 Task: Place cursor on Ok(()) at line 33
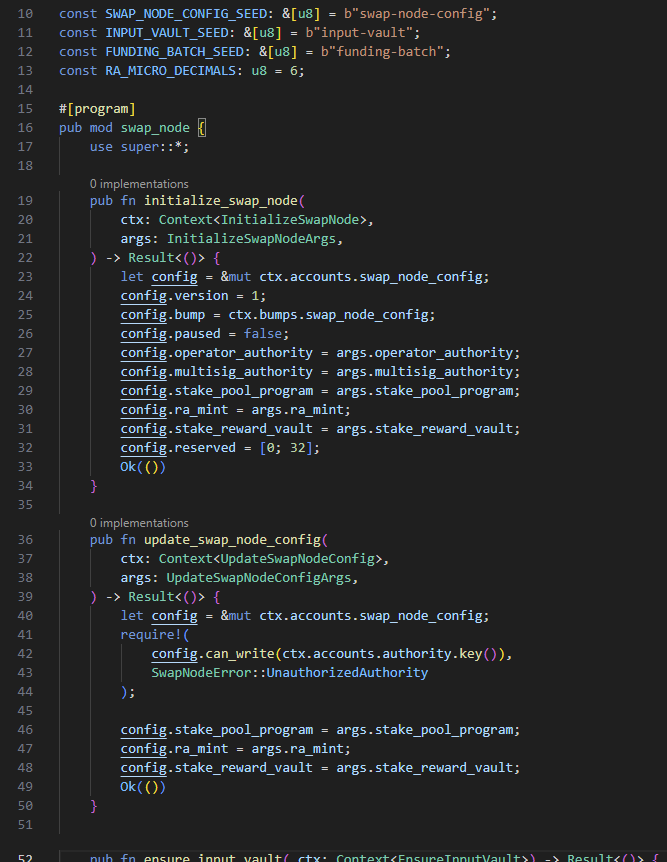point(143,467)
